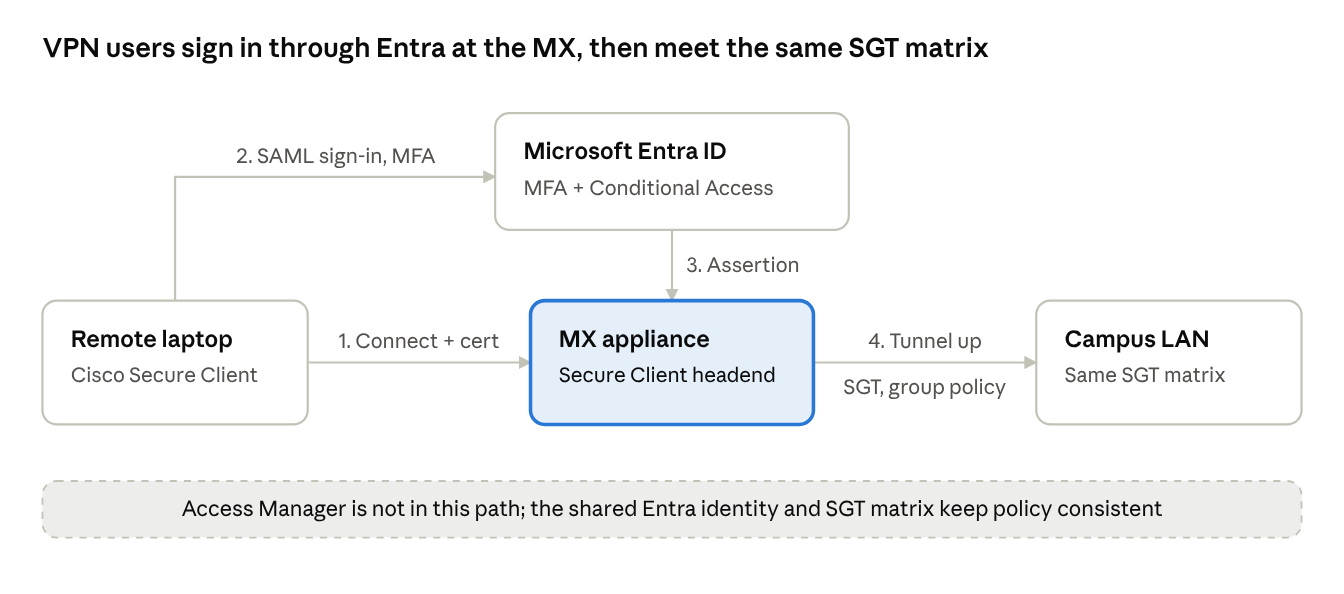Click the diagram title heading

coord(516,47)
